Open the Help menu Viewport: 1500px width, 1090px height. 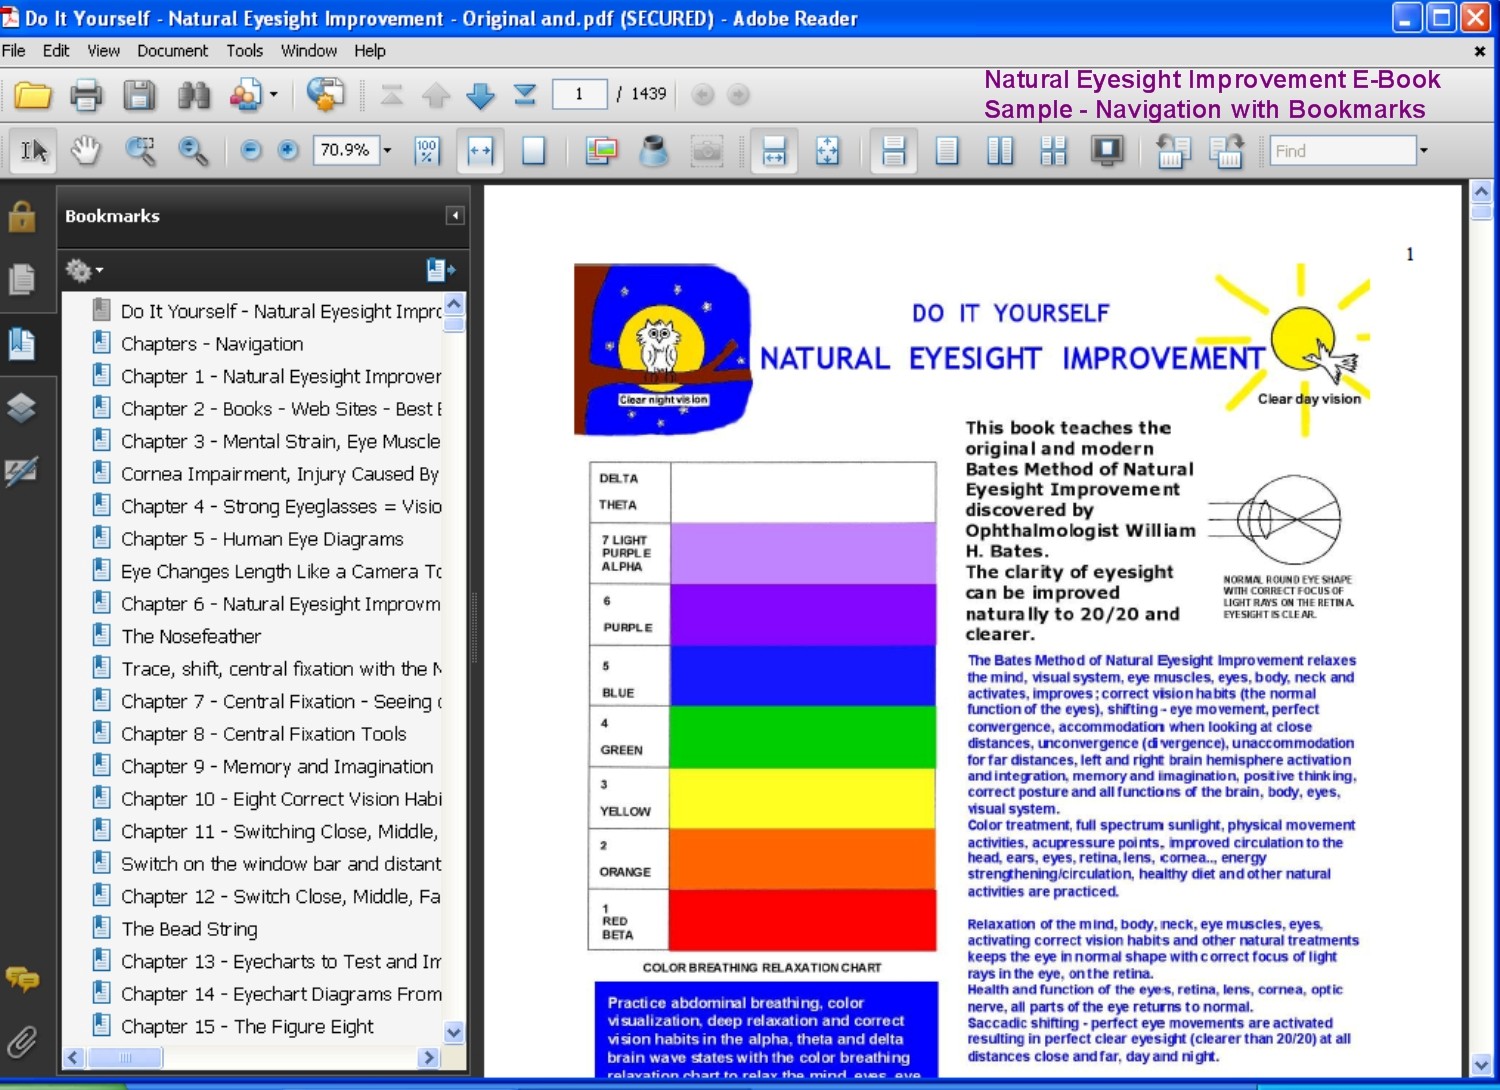point(369,51)
